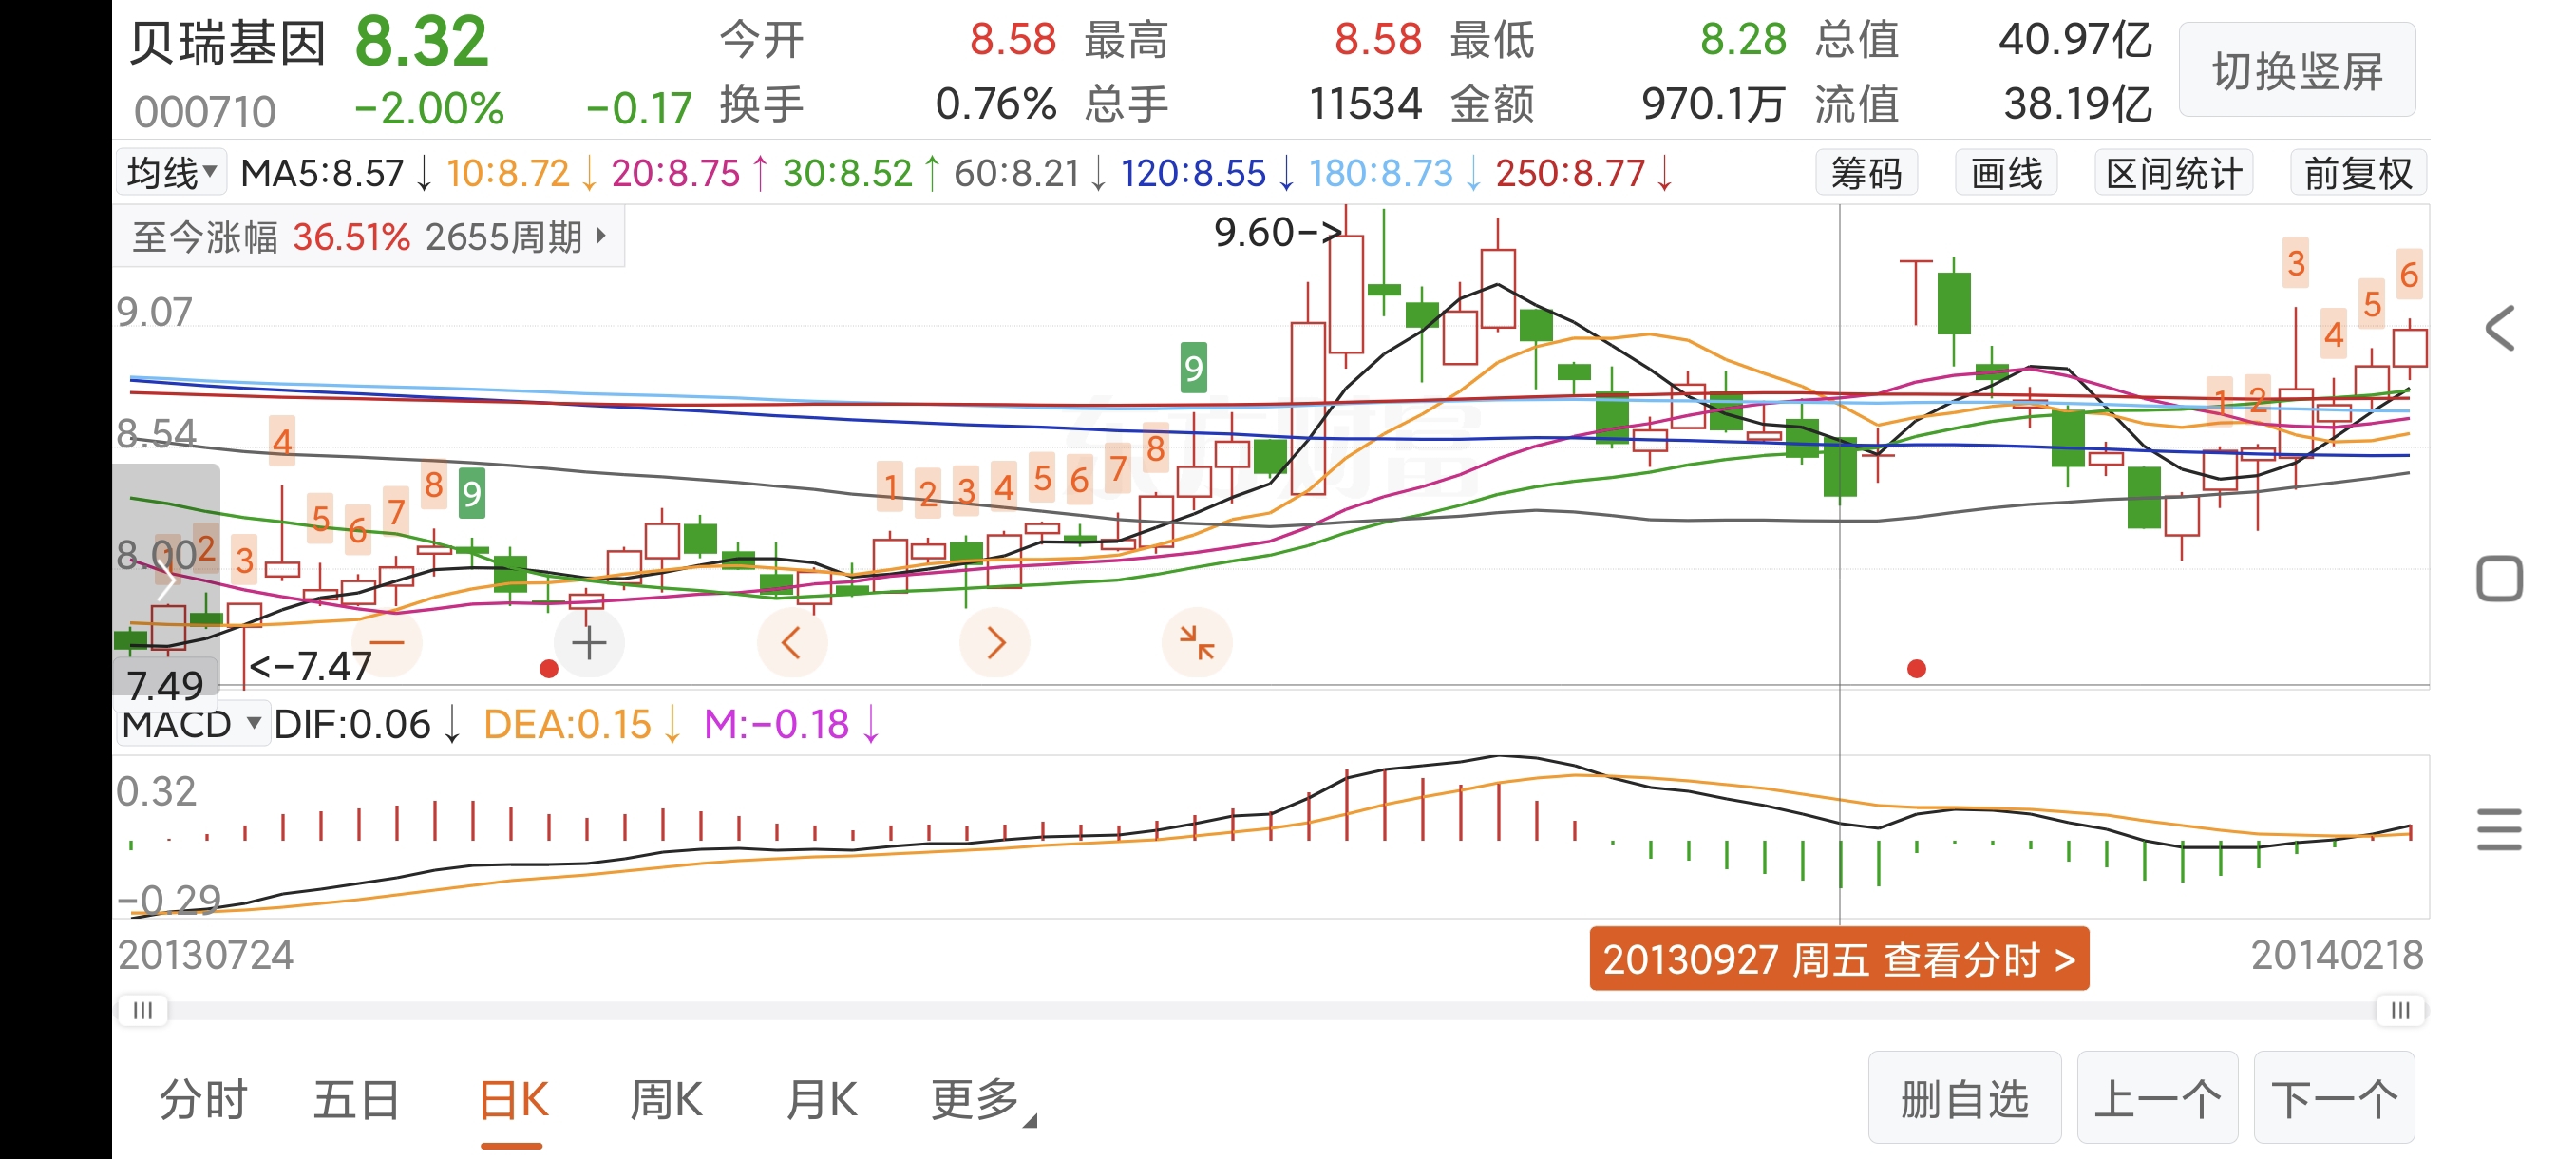Switch to portrait with 切换竖屏
The width and height of the screenshot is (2576, 1159).
(x=2297, y=72)
